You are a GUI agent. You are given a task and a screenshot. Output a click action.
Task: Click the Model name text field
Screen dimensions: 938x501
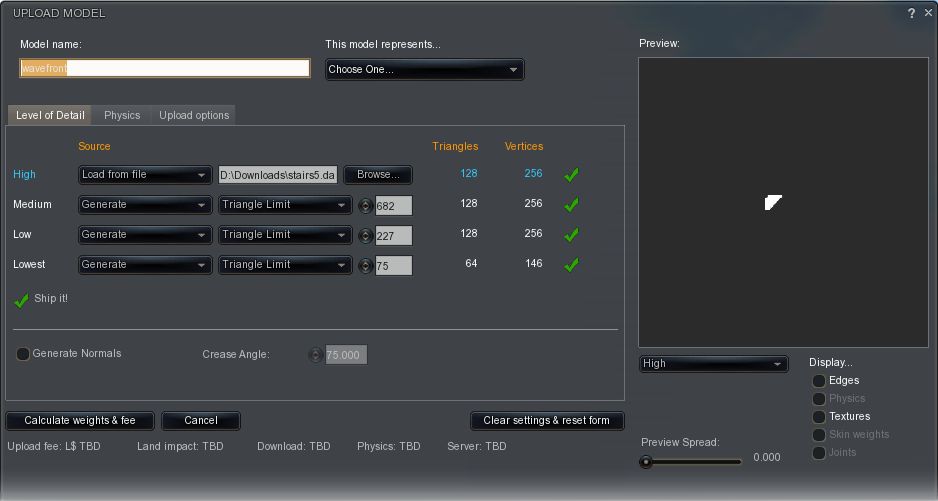point(165,68)
